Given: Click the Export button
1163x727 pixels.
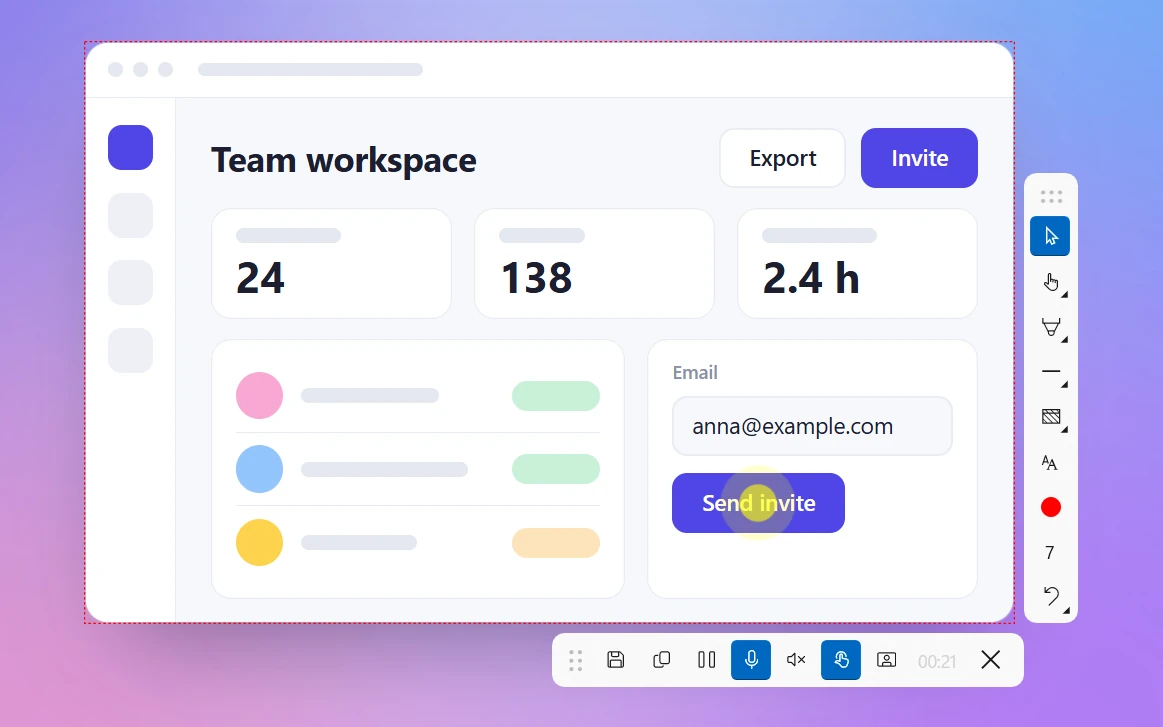Looking at the screenshot, I should (x=783, y=158).
